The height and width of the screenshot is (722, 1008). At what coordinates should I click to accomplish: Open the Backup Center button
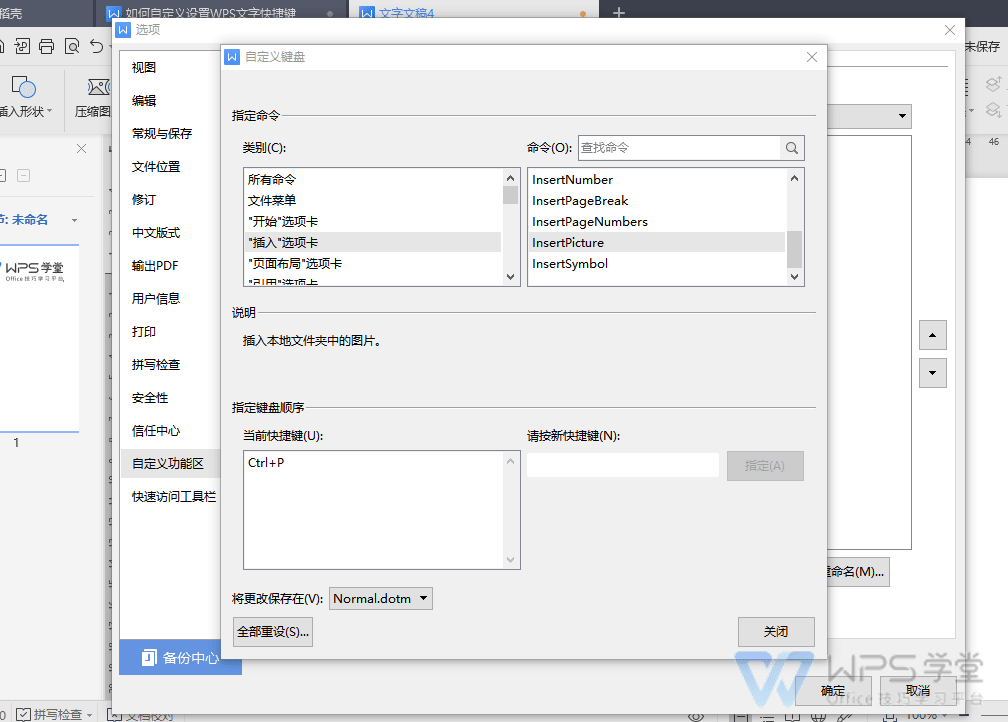click(x=180, y=657)
